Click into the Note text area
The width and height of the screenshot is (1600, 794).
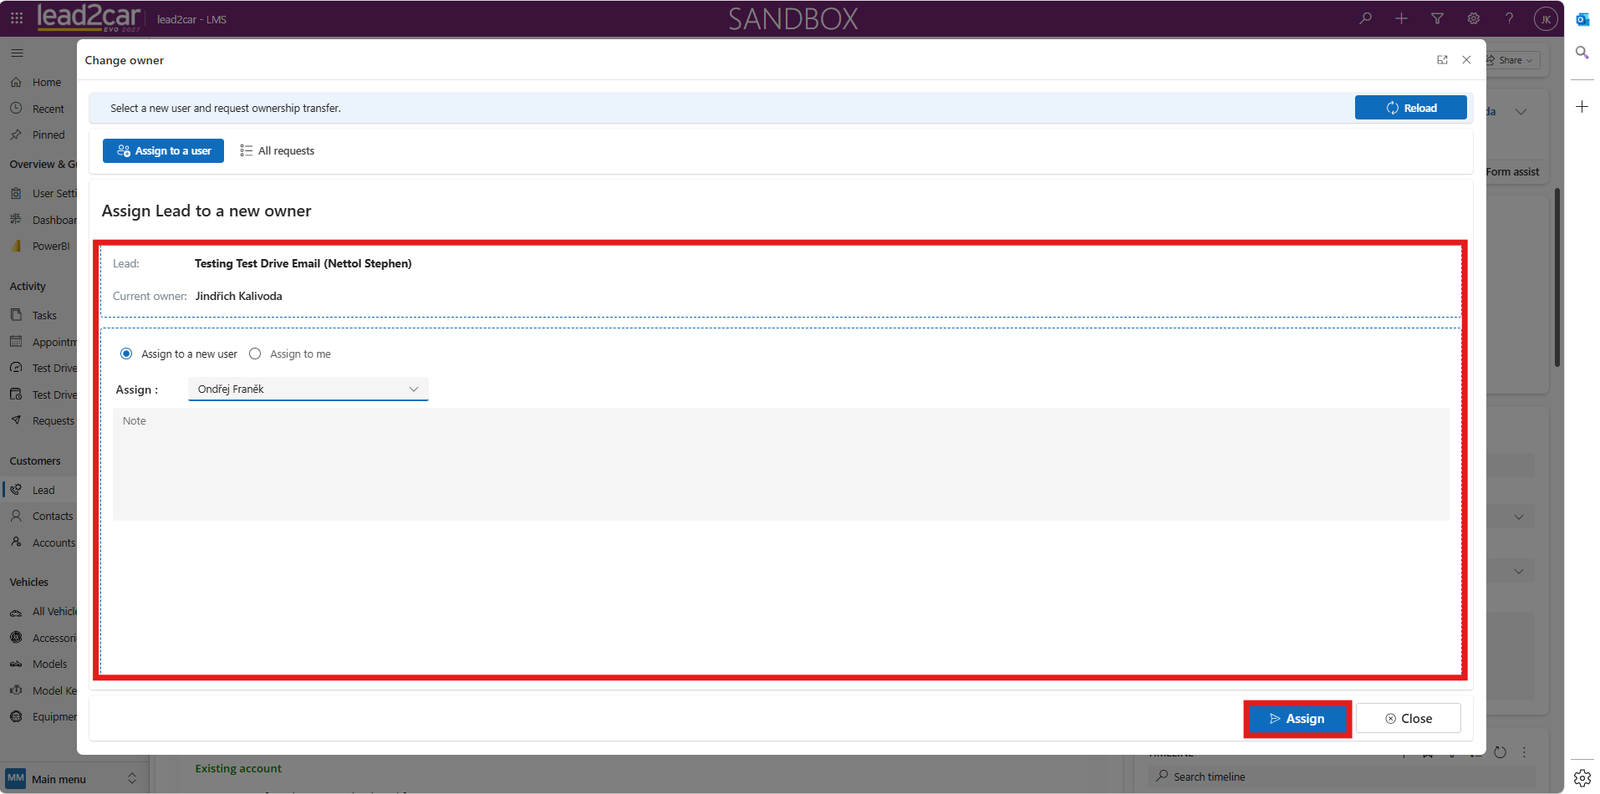click(780, 464)
